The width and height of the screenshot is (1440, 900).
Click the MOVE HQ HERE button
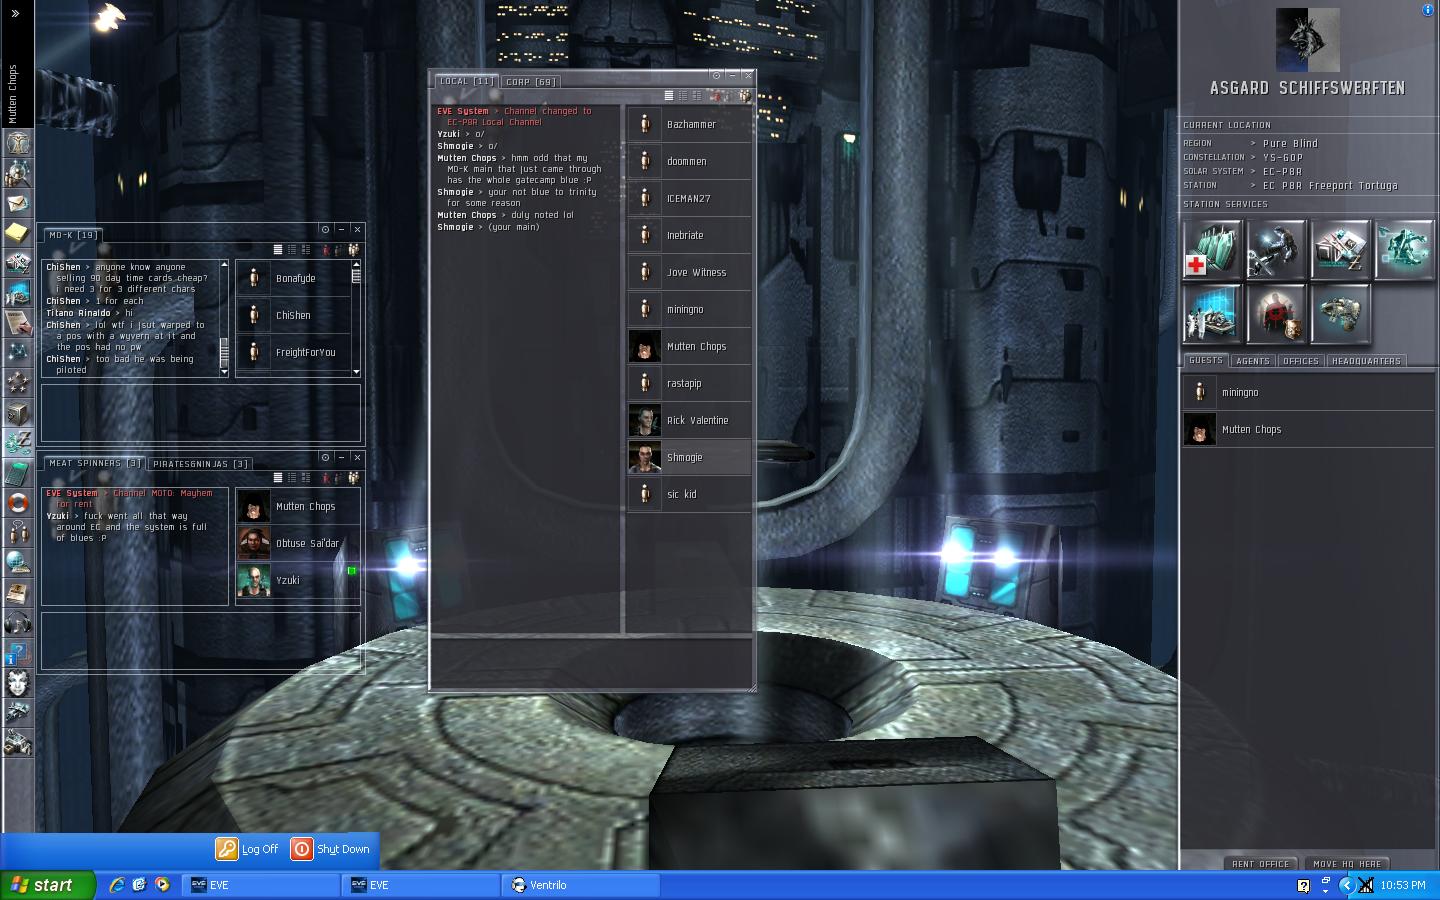coord(1347,864)
